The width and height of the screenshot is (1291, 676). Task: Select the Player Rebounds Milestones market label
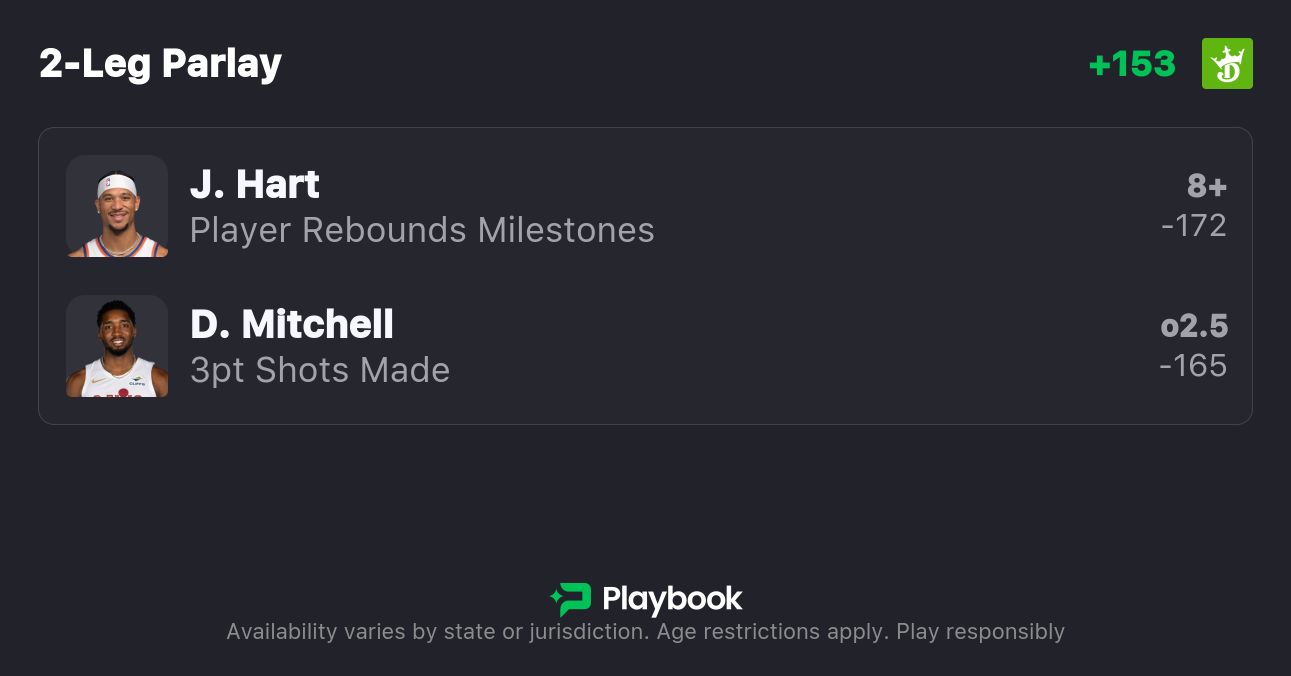pyautogui.click(x=422, y=230)
